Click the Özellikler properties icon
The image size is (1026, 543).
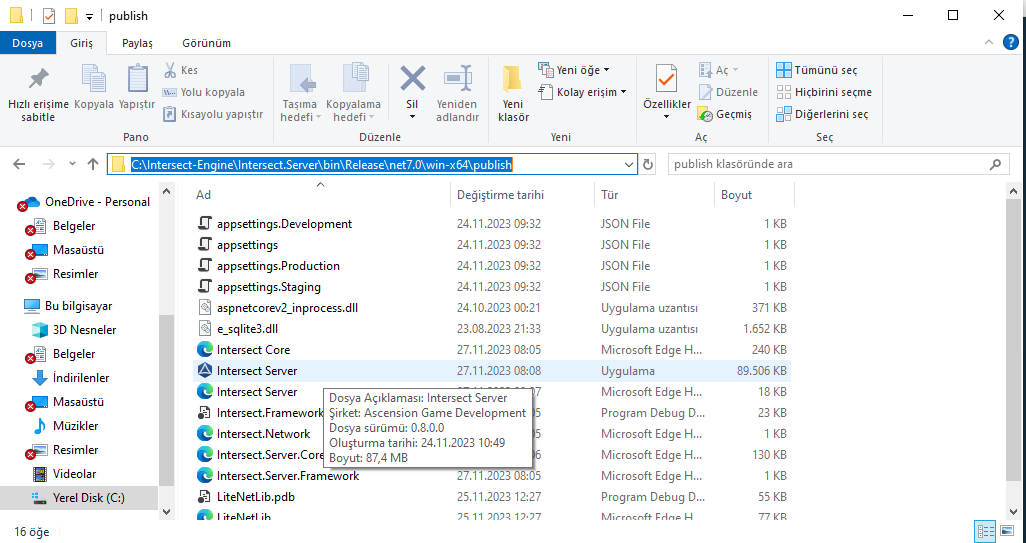667,78
